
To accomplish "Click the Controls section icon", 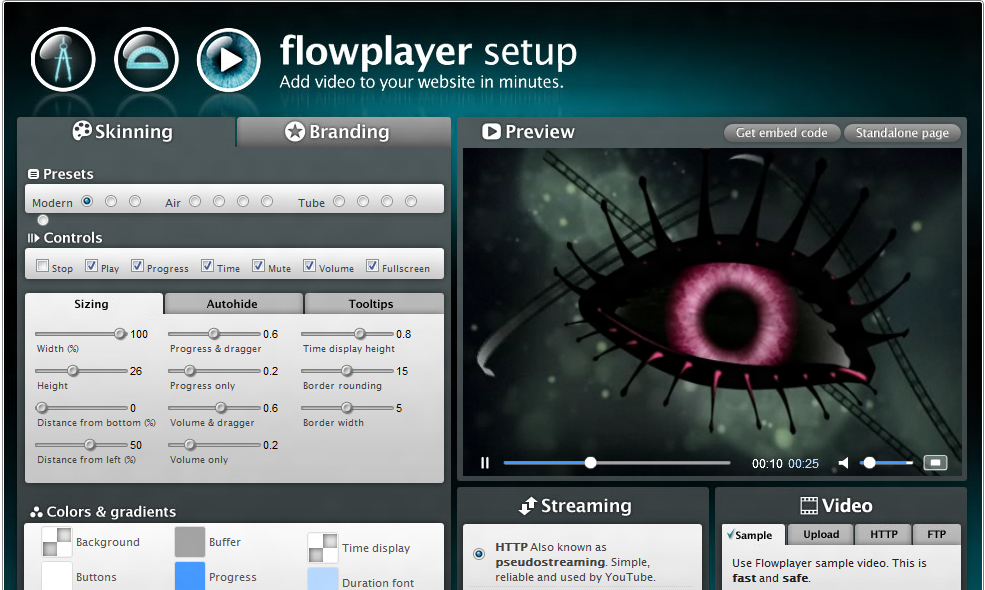I will pos(33,238).
